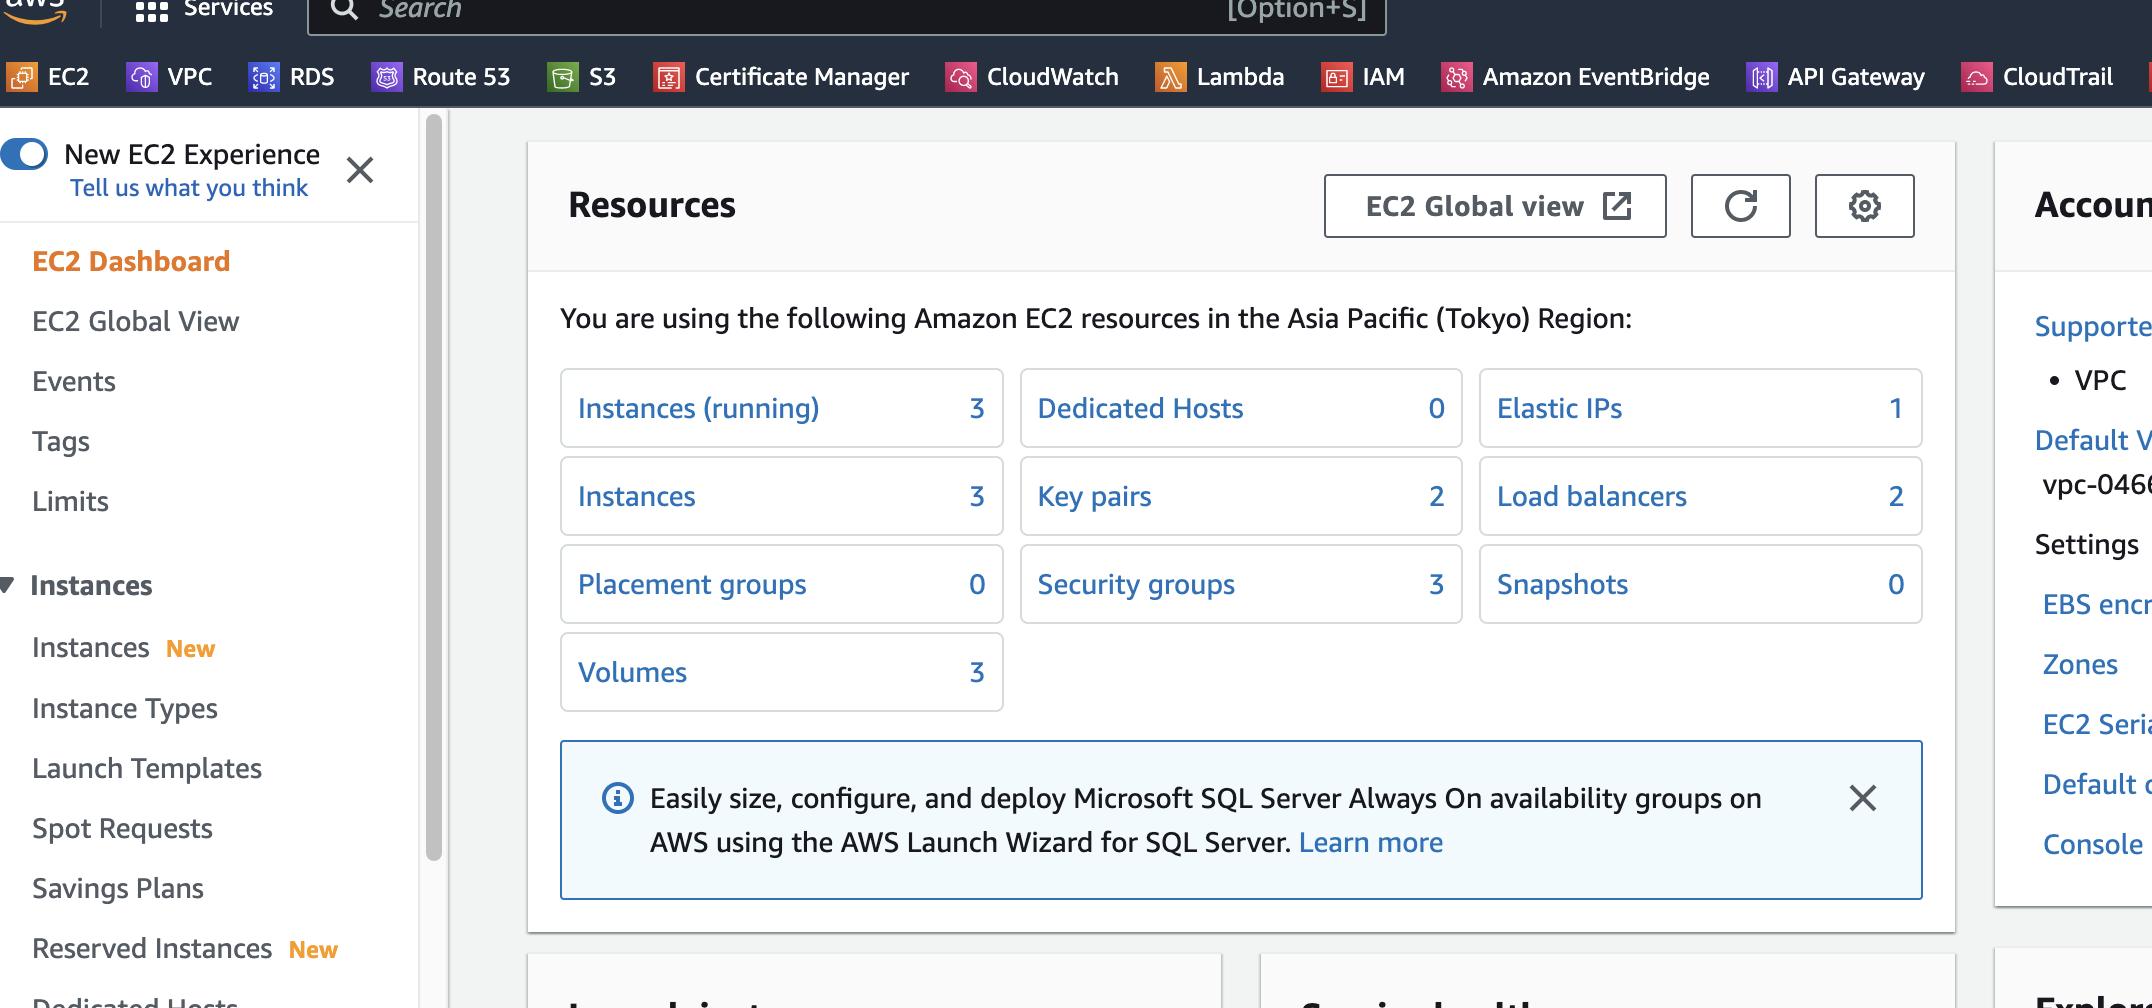Click the EC2 Global view button
This screenshot has width=2152, height=1008.
point(1495,206)
